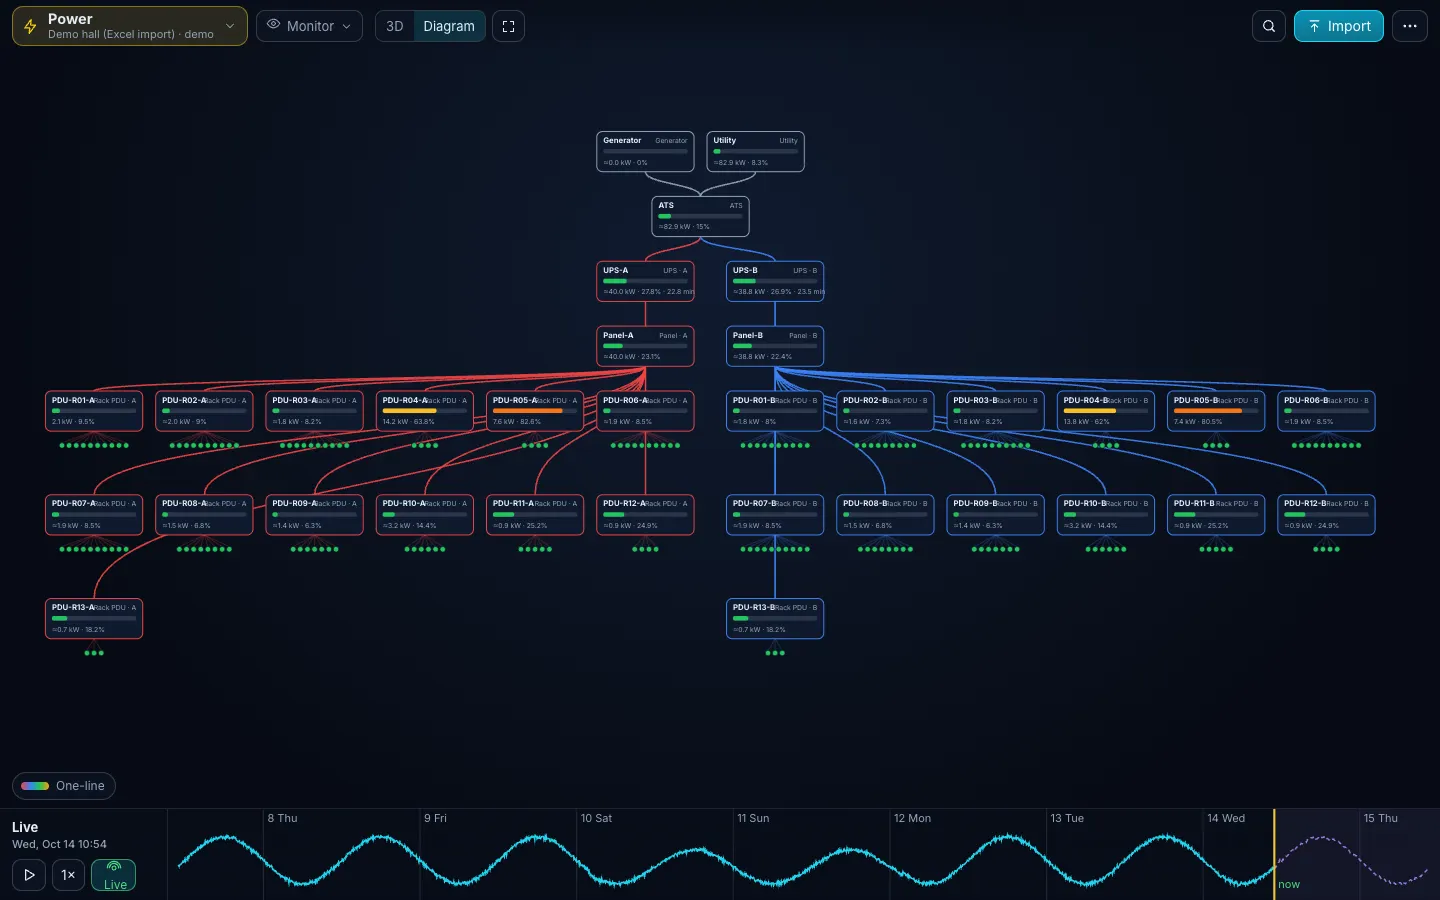
Task: Select the PDU-R04-A node
Action: pos(425,411)
